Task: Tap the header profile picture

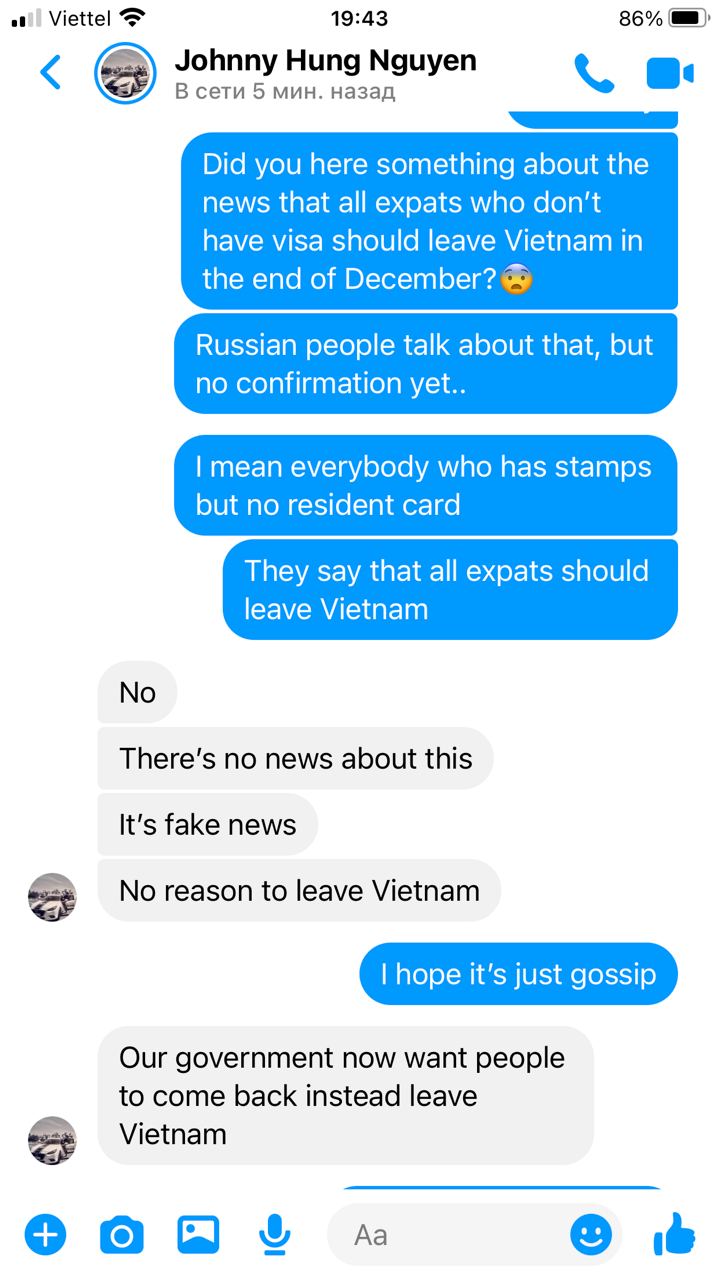Action: (x=125, y=73)
